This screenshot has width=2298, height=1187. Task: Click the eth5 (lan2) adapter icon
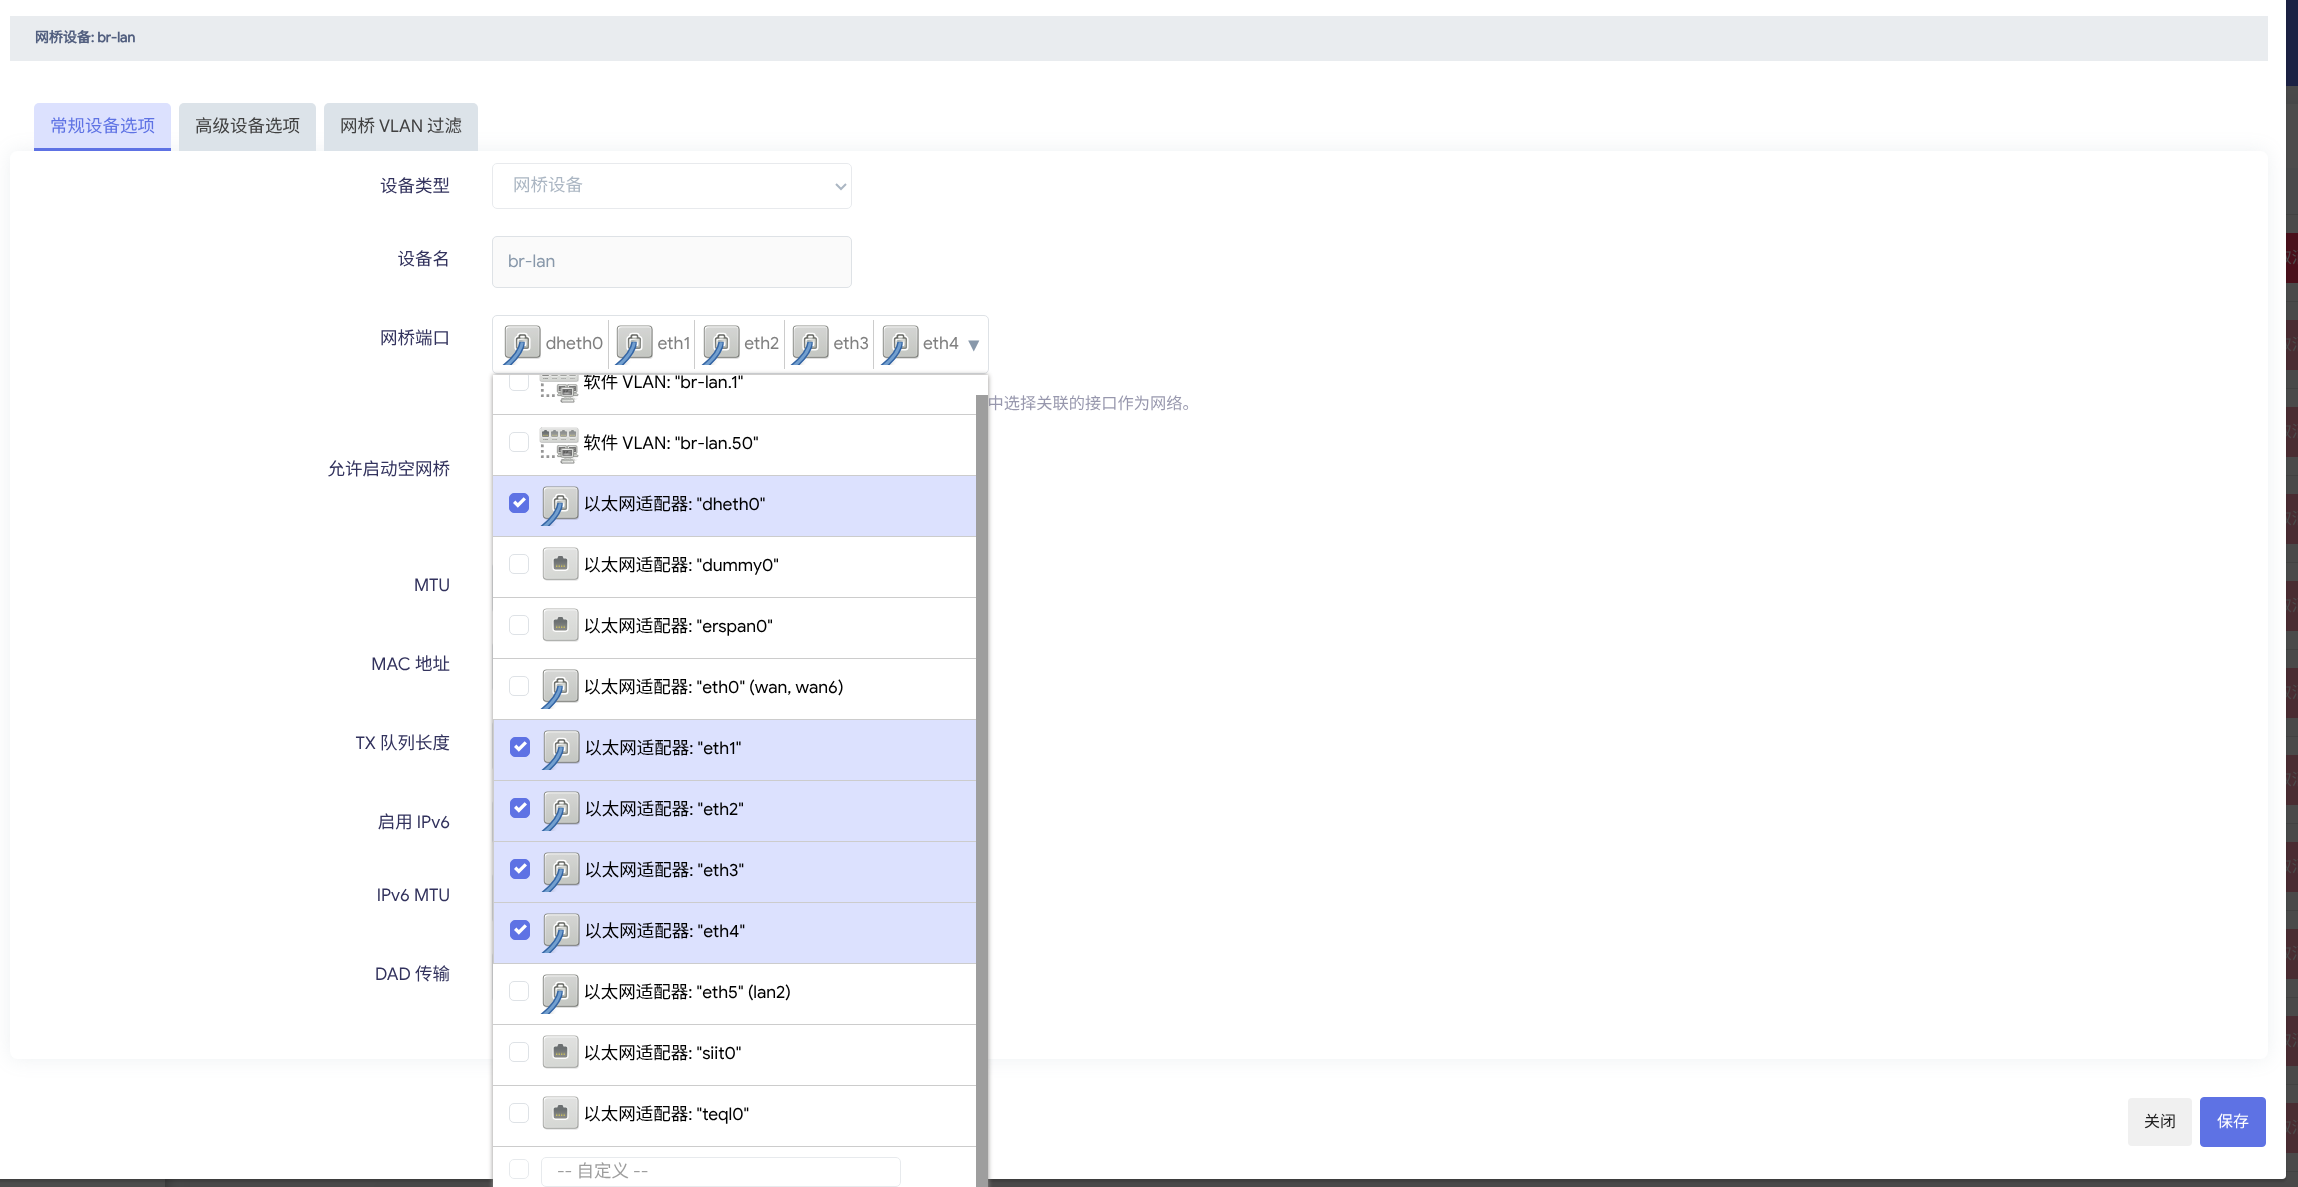[x=560, y=991]
